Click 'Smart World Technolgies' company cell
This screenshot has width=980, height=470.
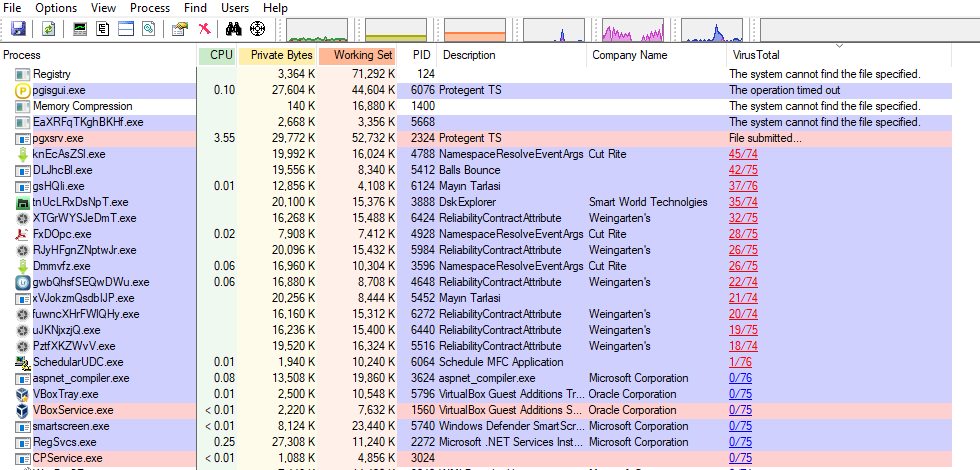648,202
